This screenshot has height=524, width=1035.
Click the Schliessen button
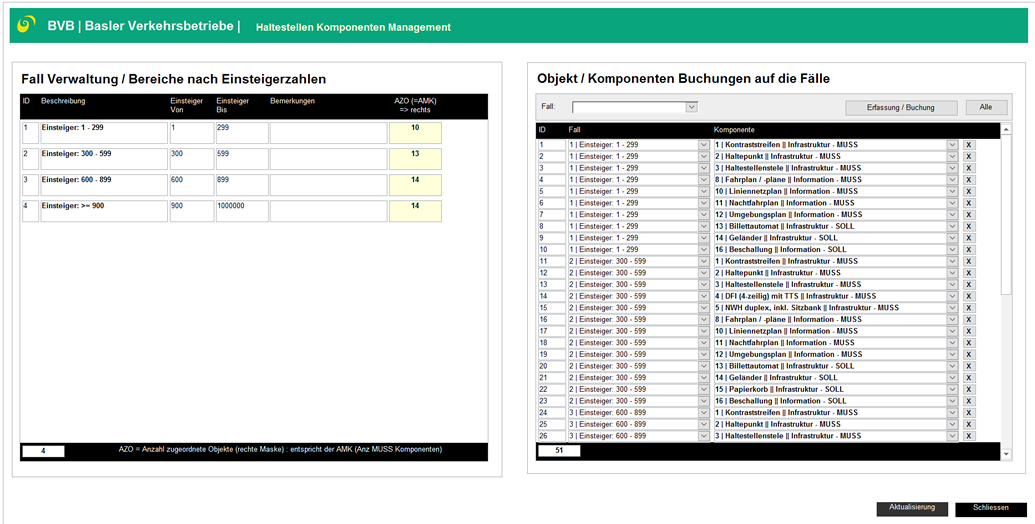(990, 508)
